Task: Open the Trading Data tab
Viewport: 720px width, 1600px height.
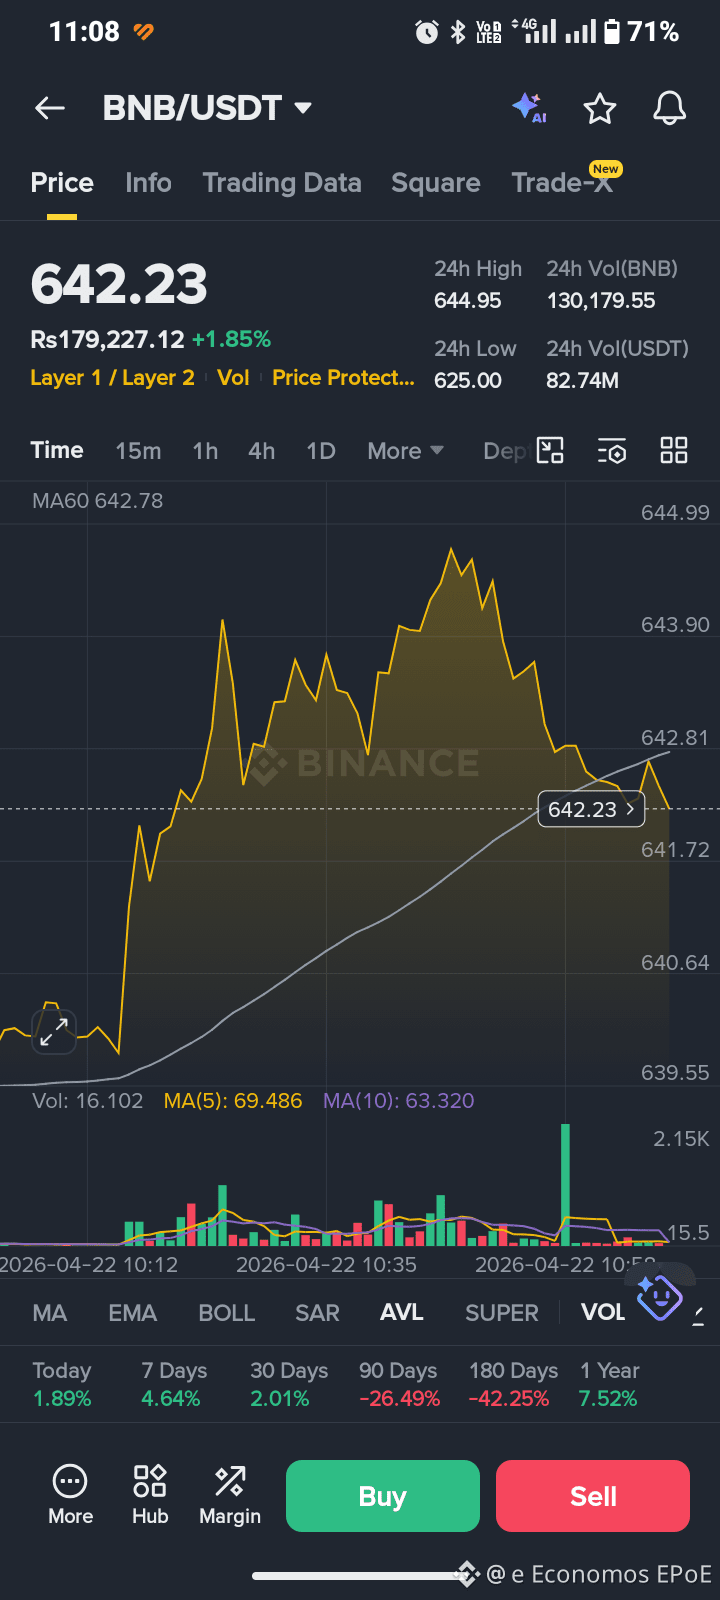Action: 282,183
